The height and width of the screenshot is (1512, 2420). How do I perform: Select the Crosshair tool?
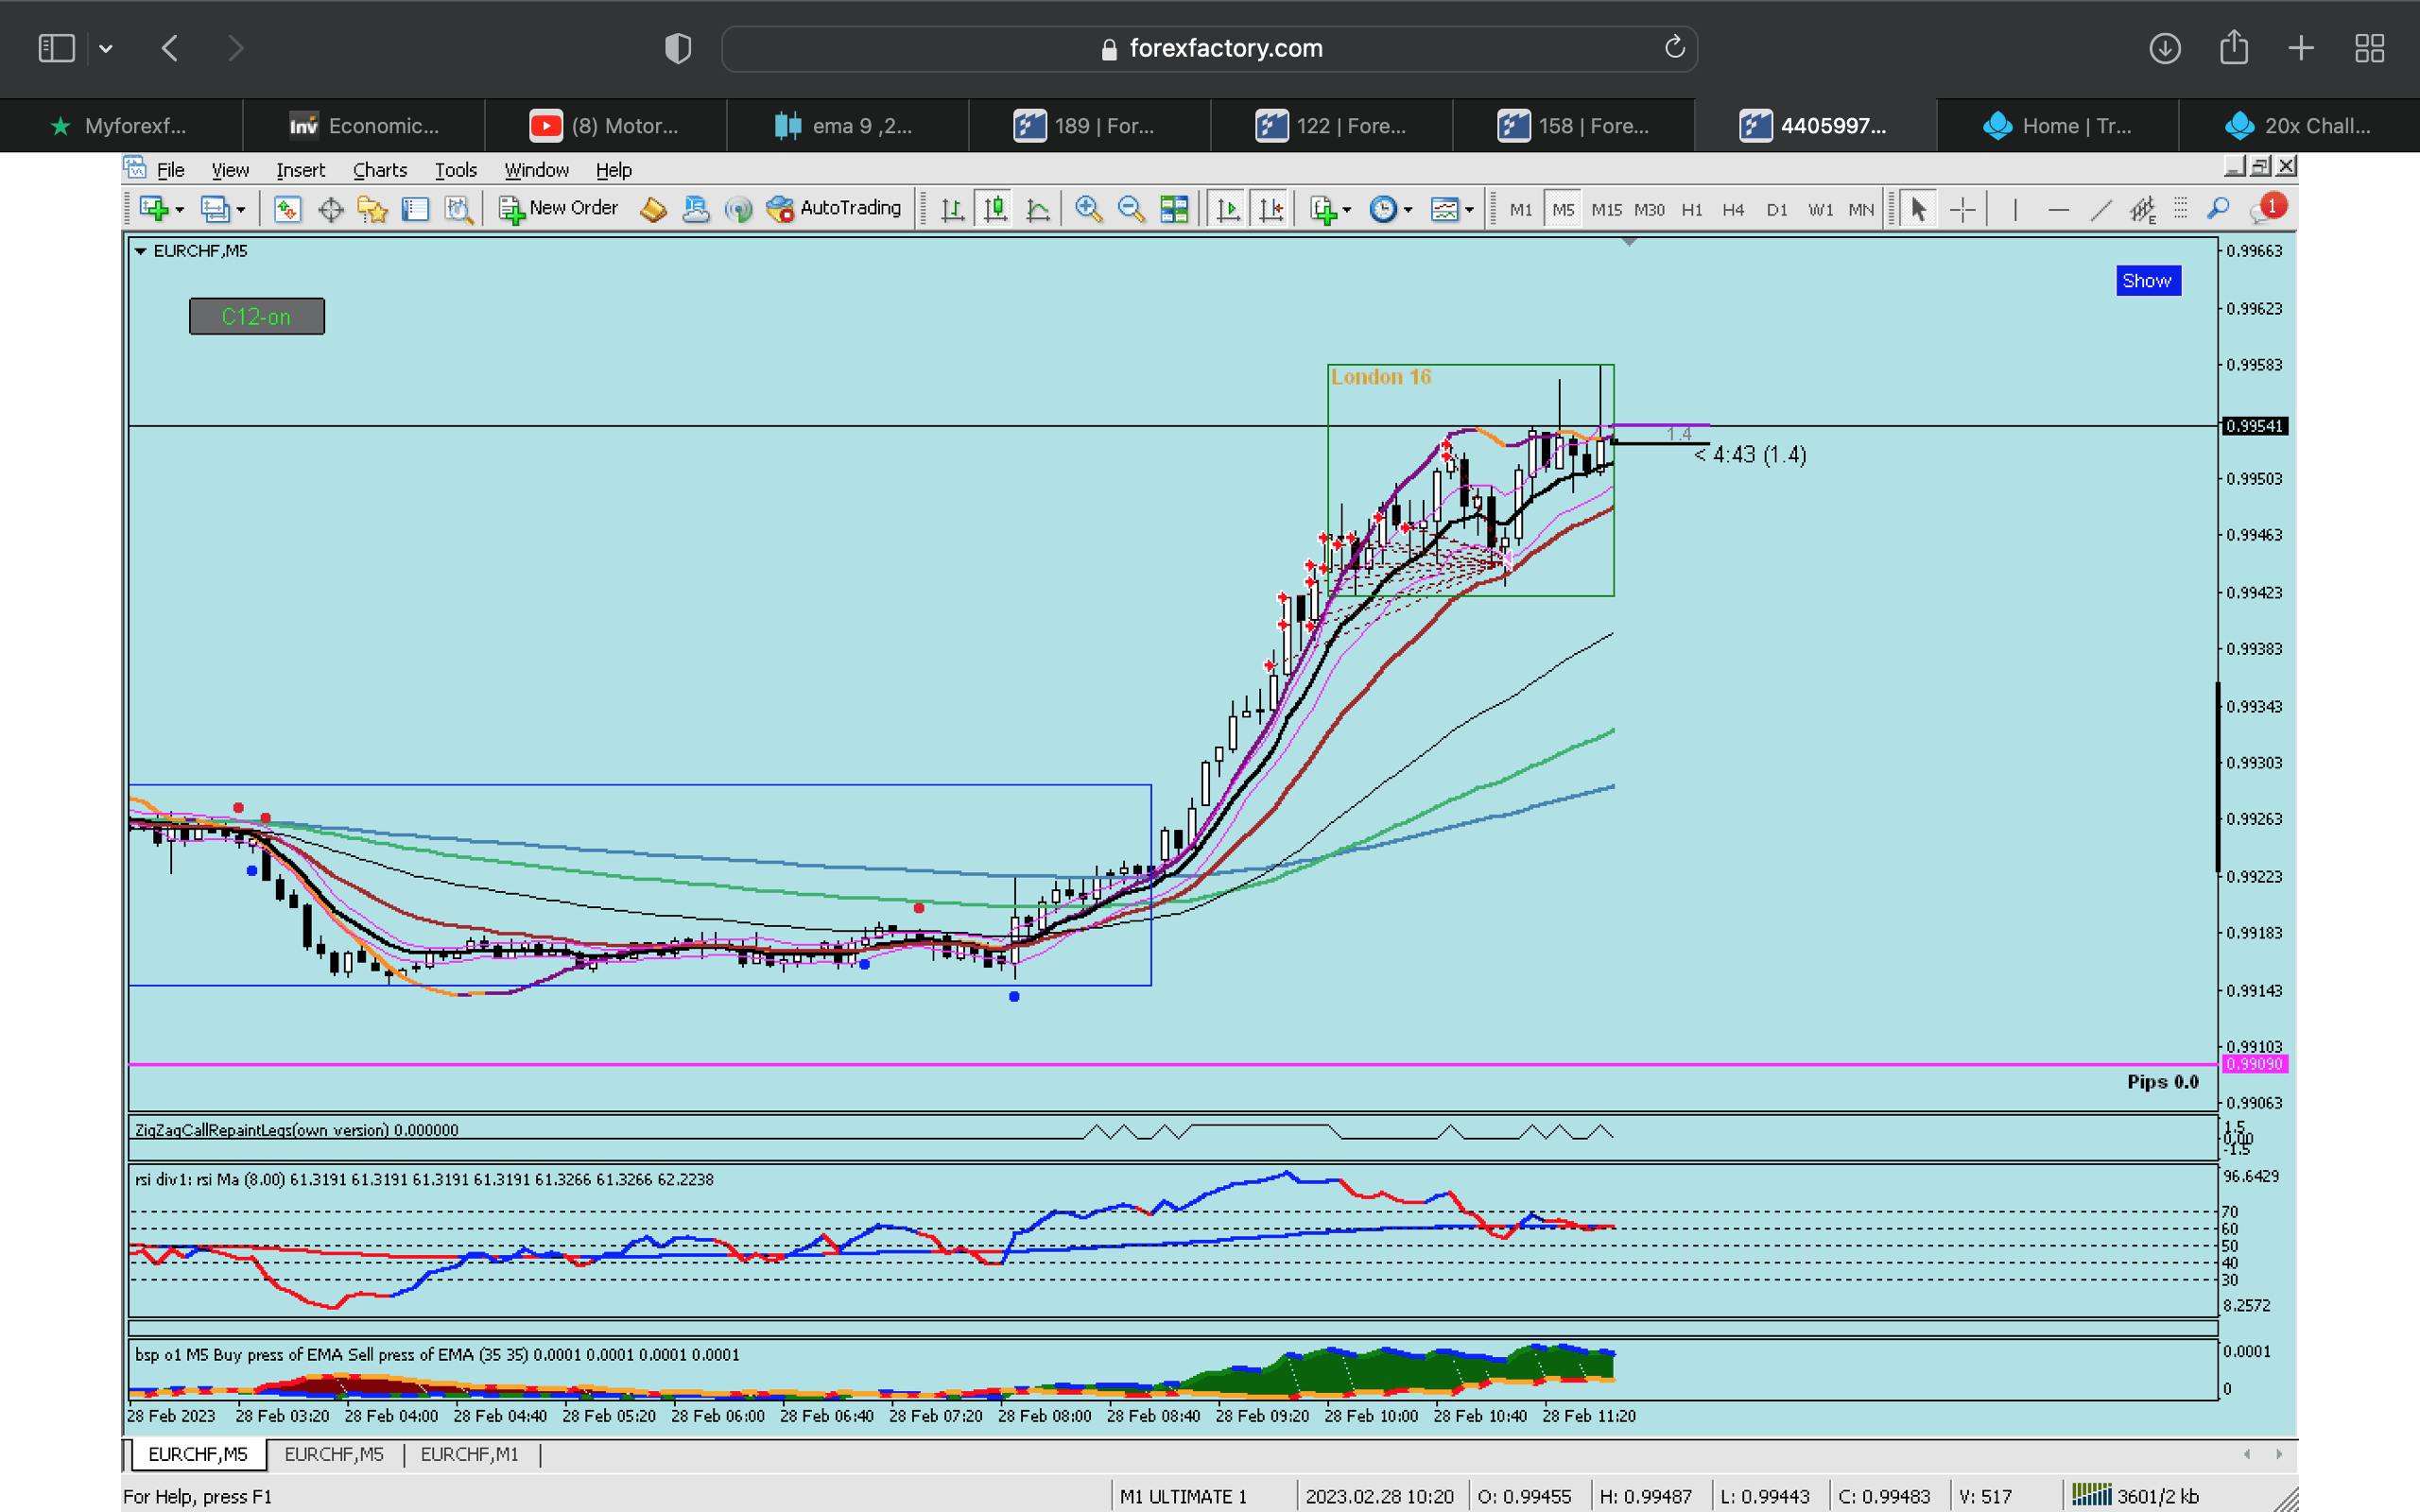[x=1963, y=210]
